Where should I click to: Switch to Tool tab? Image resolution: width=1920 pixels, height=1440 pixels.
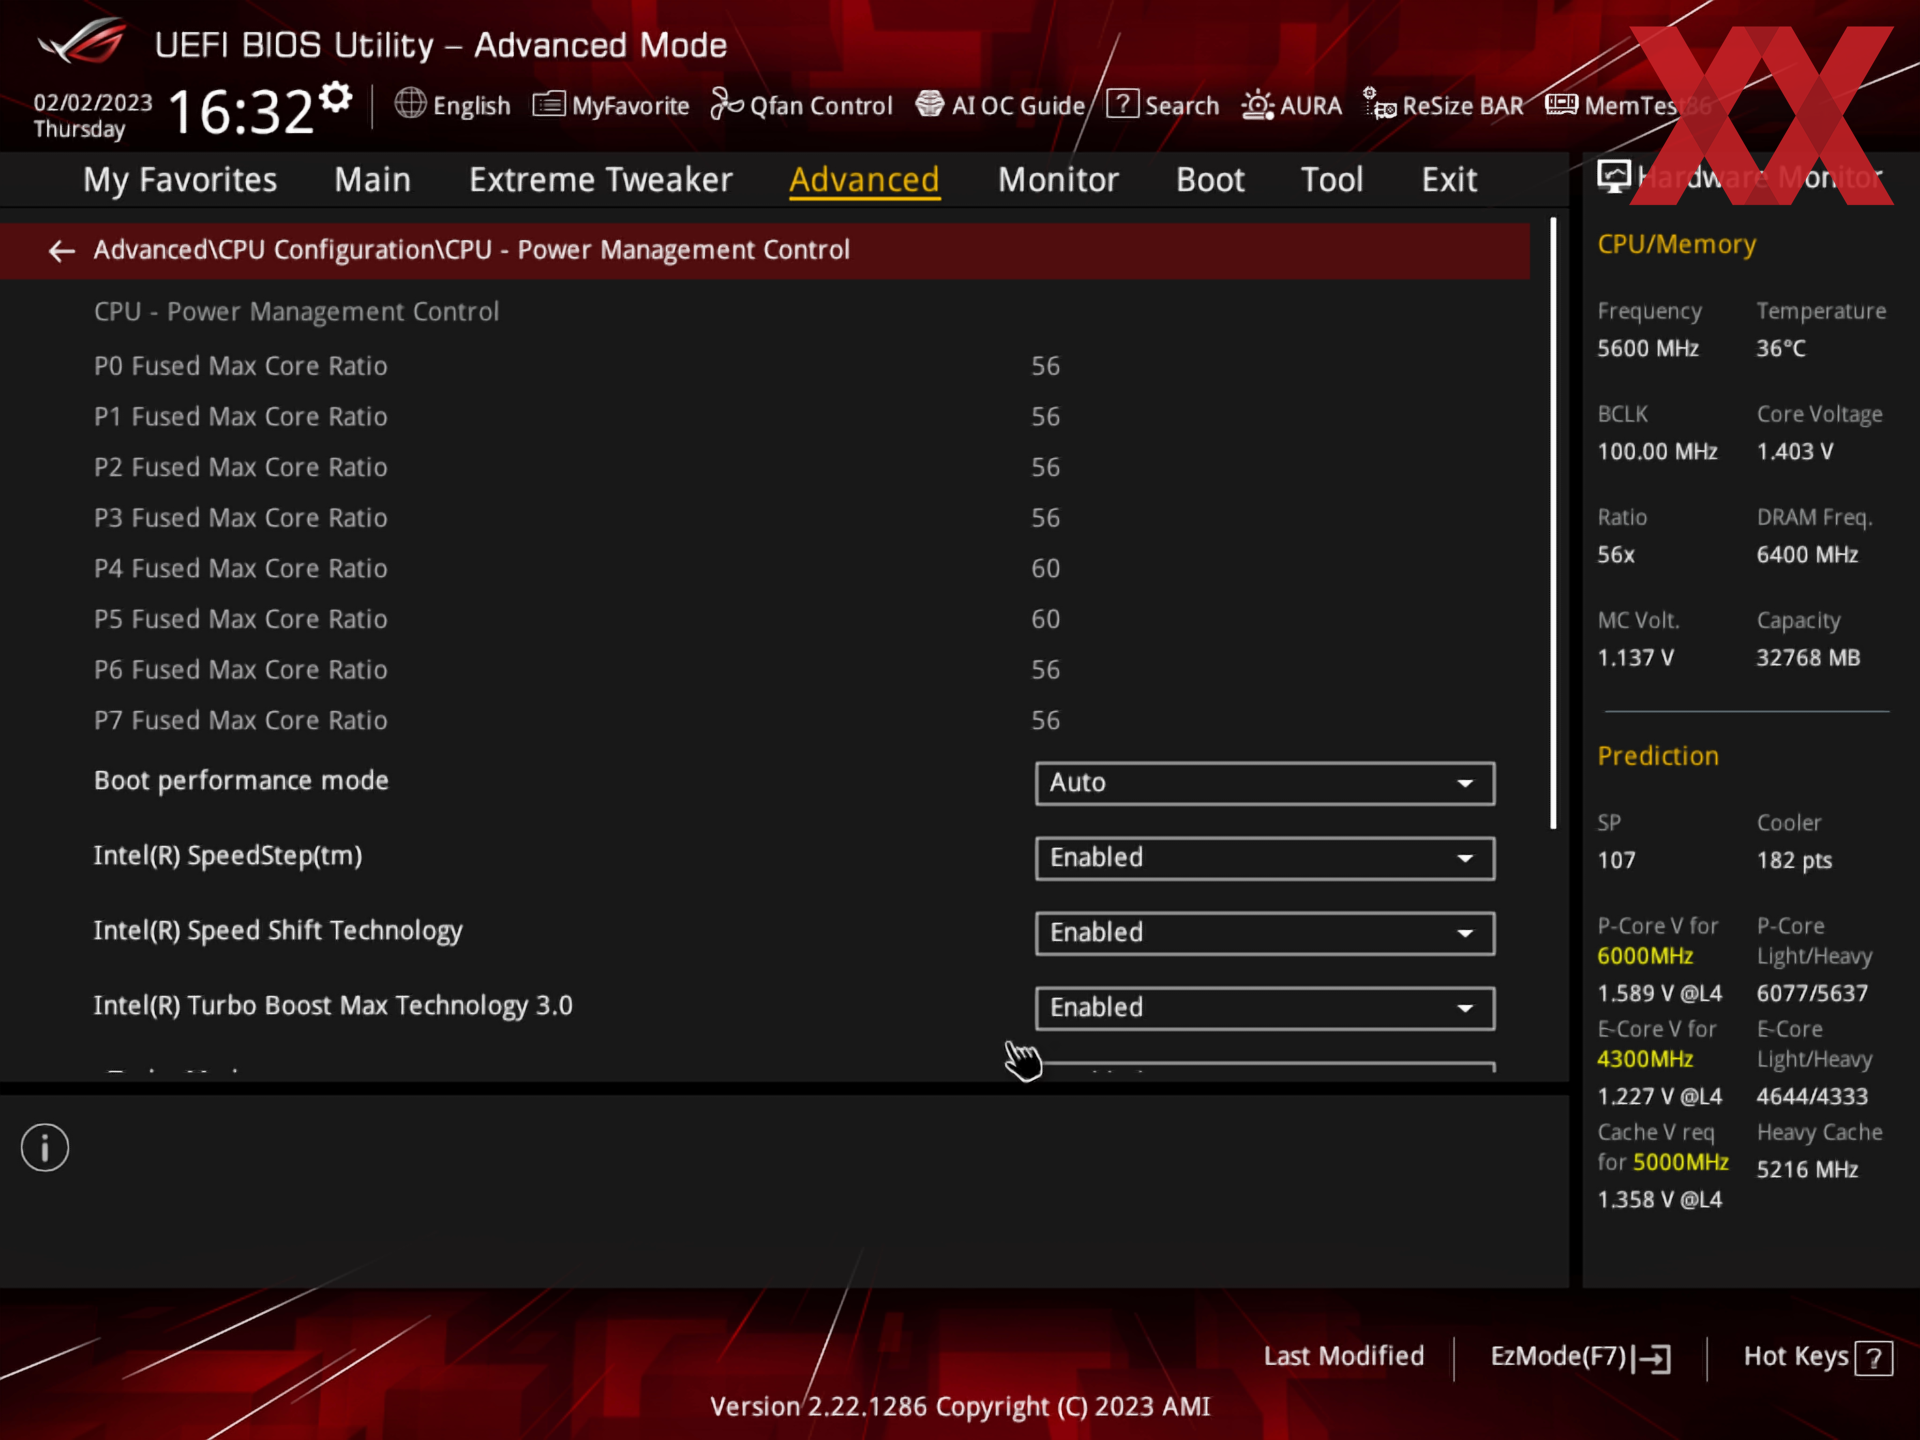tap(1332, 180)
